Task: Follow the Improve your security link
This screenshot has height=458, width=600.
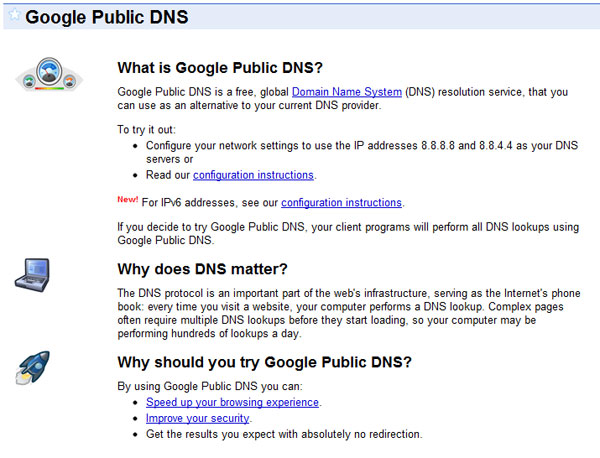Action: [x=197, y=418]
